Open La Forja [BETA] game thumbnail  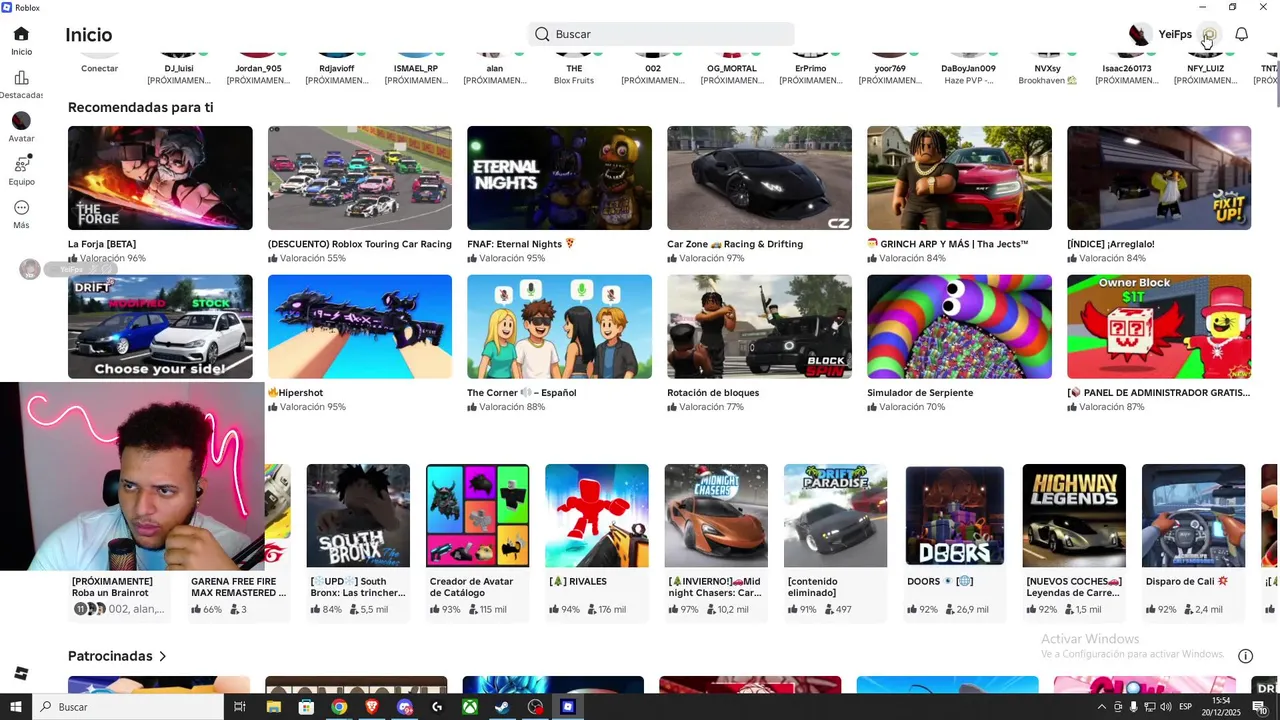pyautogui.click(x=160, y=178)
